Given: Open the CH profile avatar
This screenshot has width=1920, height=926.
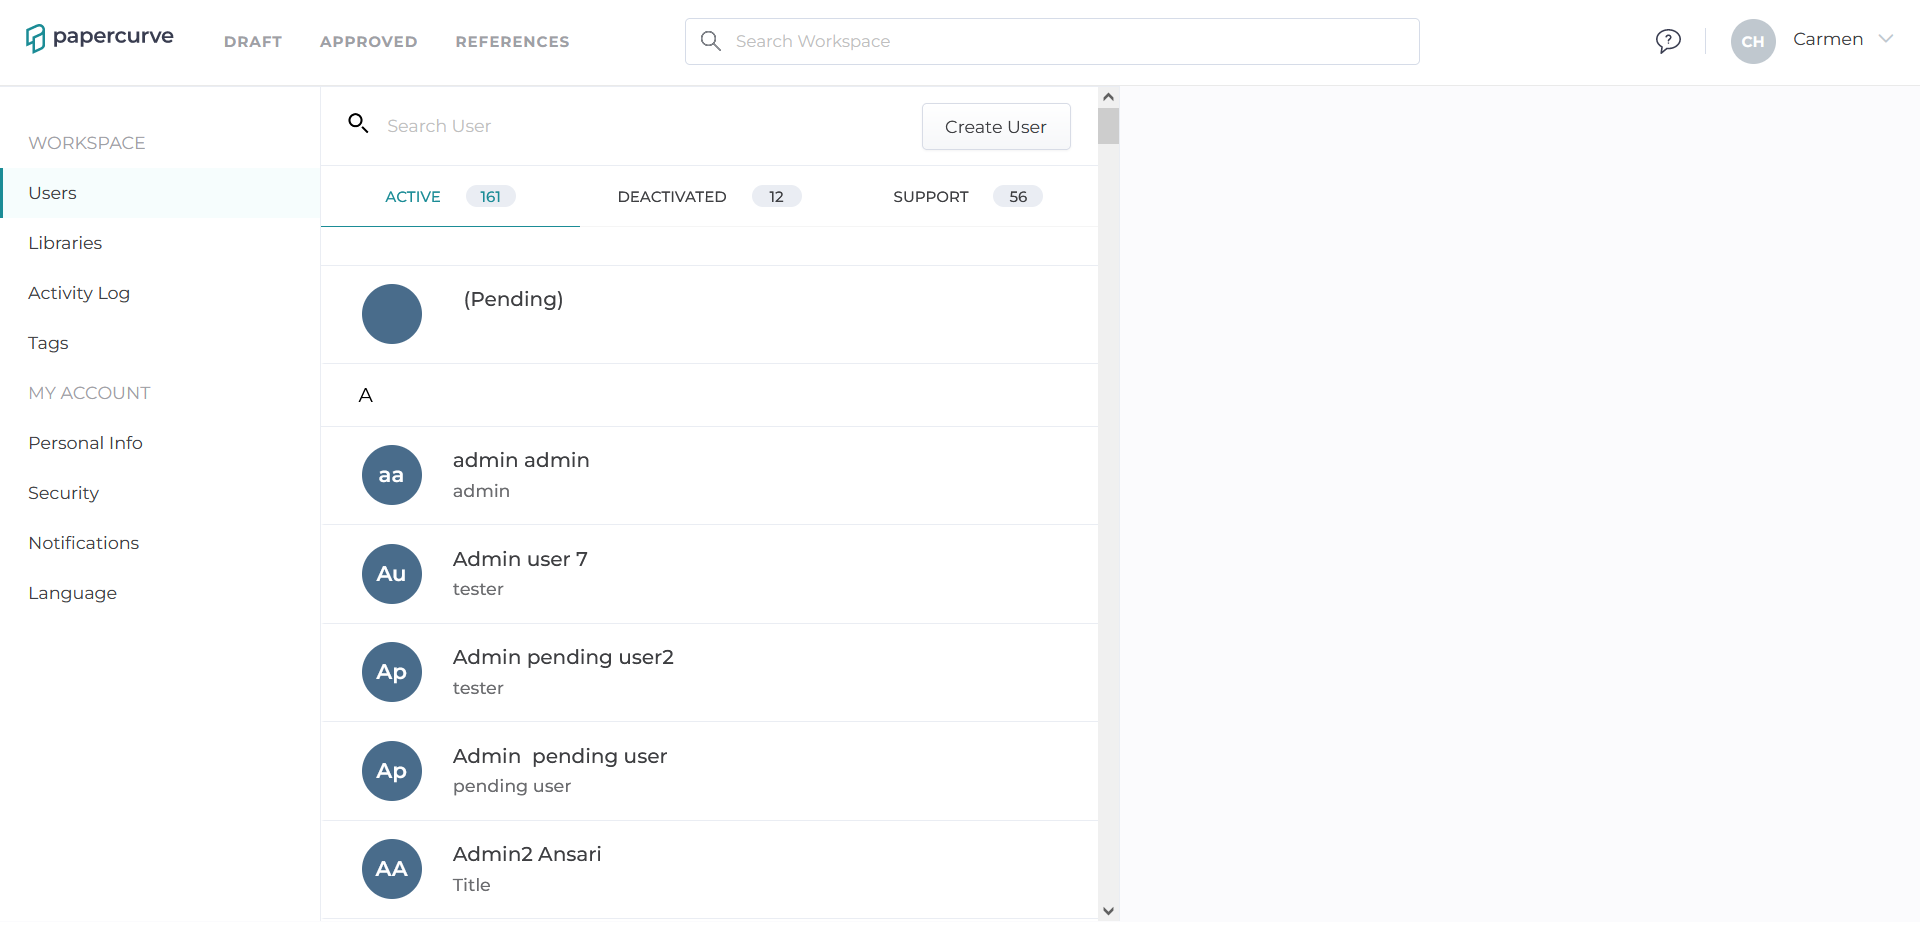Looking at the screenshot, I should click(1752, 41).
